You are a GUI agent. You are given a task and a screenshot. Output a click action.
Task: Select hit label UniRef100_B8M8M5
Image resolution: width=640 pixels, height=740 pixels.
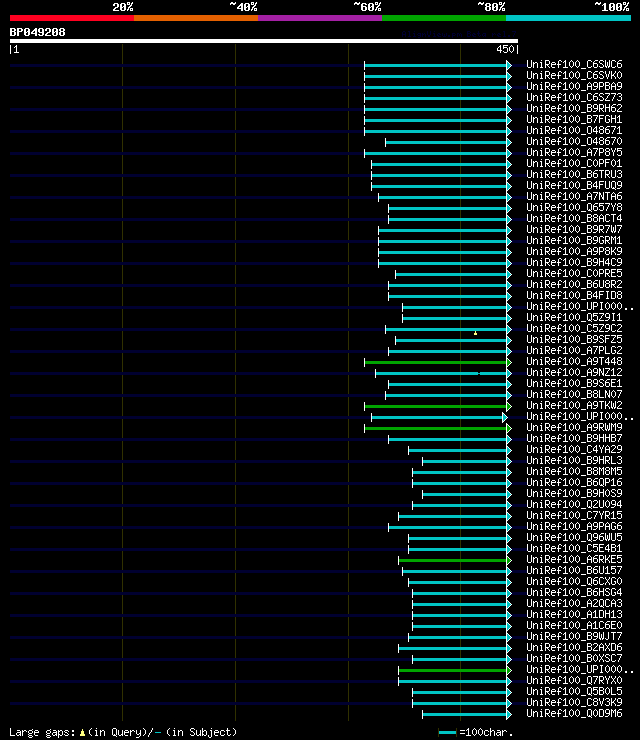coord(574,471)
